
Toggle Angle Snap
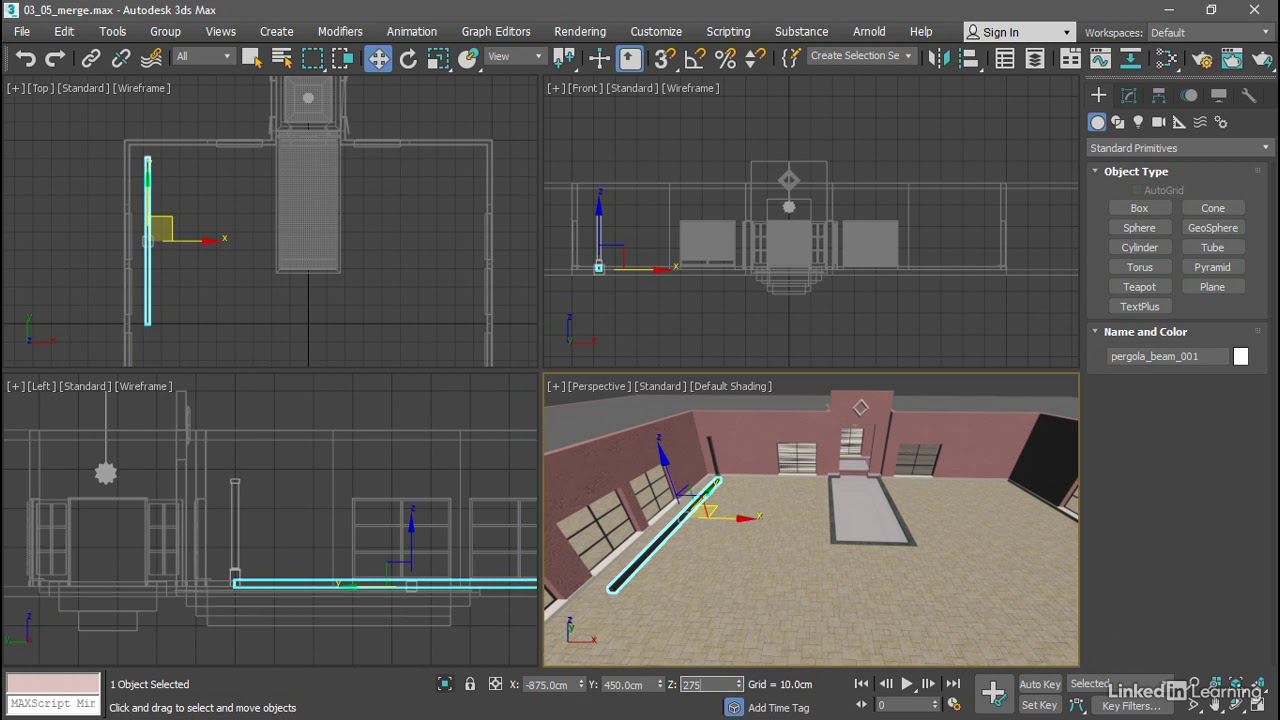pyautogui.click(x=695, y=59)
